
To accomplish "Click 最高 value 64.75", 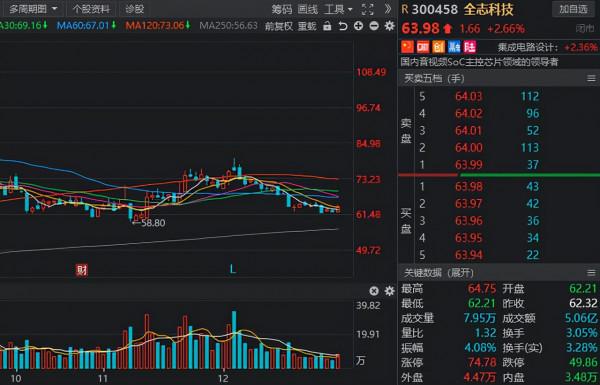I will click(482, 289).
